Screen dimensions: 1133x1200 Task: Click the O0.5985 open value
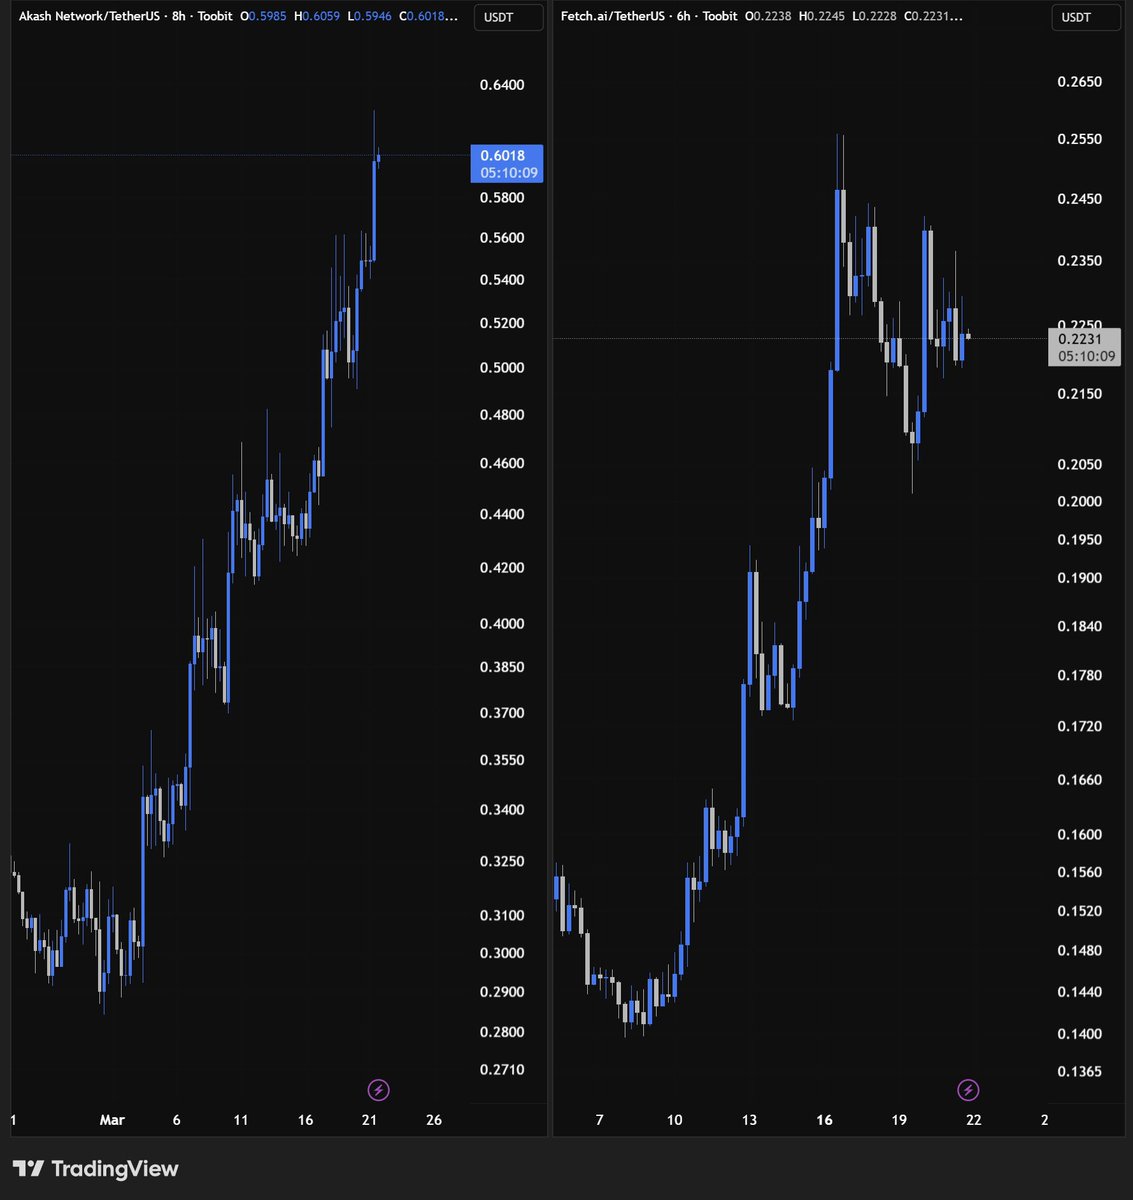click(263, 16)
